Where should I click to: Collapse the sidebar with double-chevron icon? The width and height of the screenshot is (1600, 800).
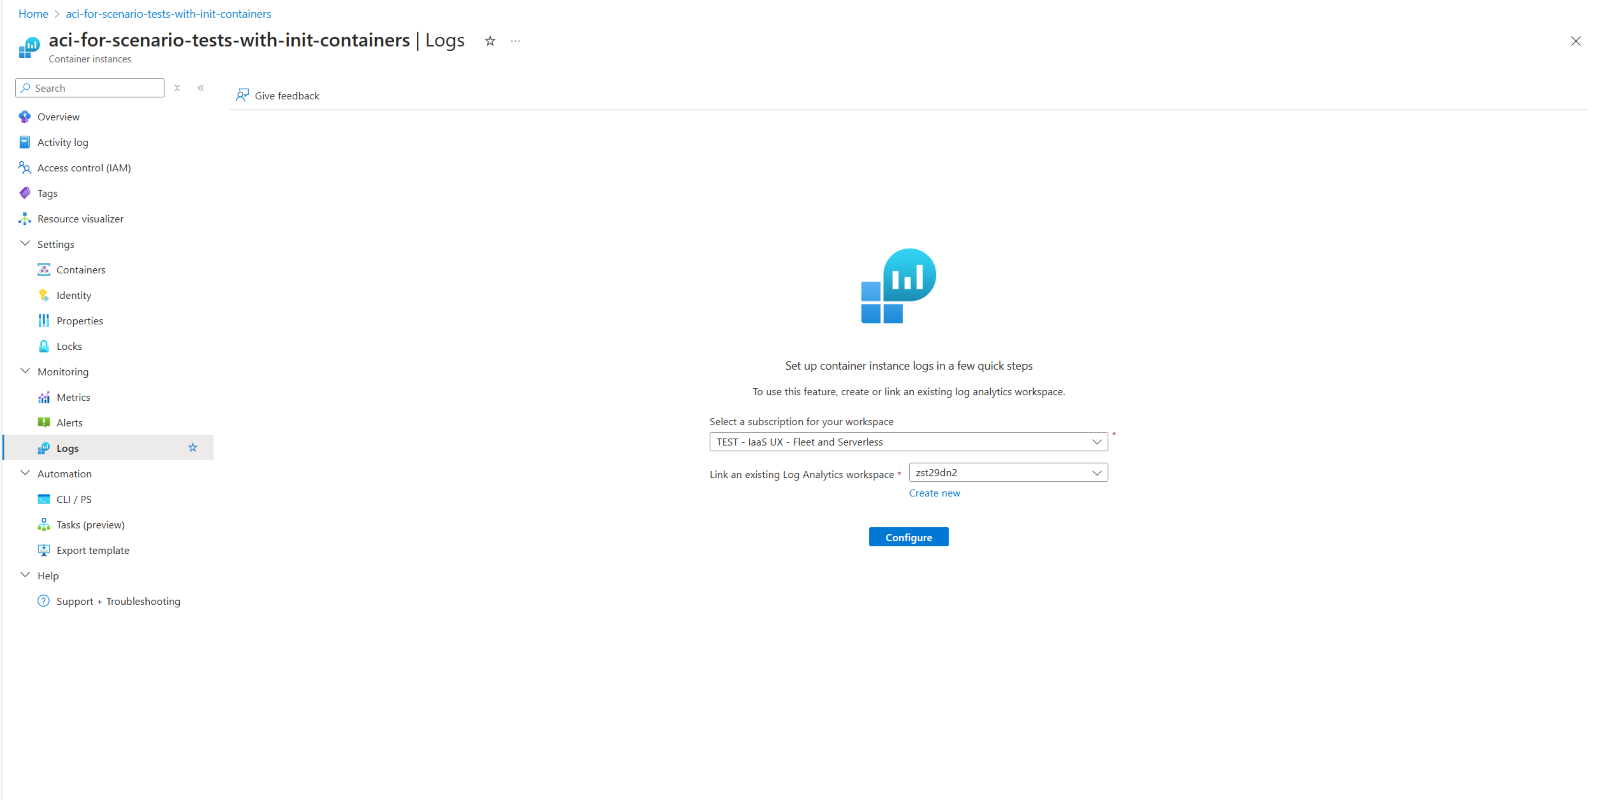(x=201, y=88)
